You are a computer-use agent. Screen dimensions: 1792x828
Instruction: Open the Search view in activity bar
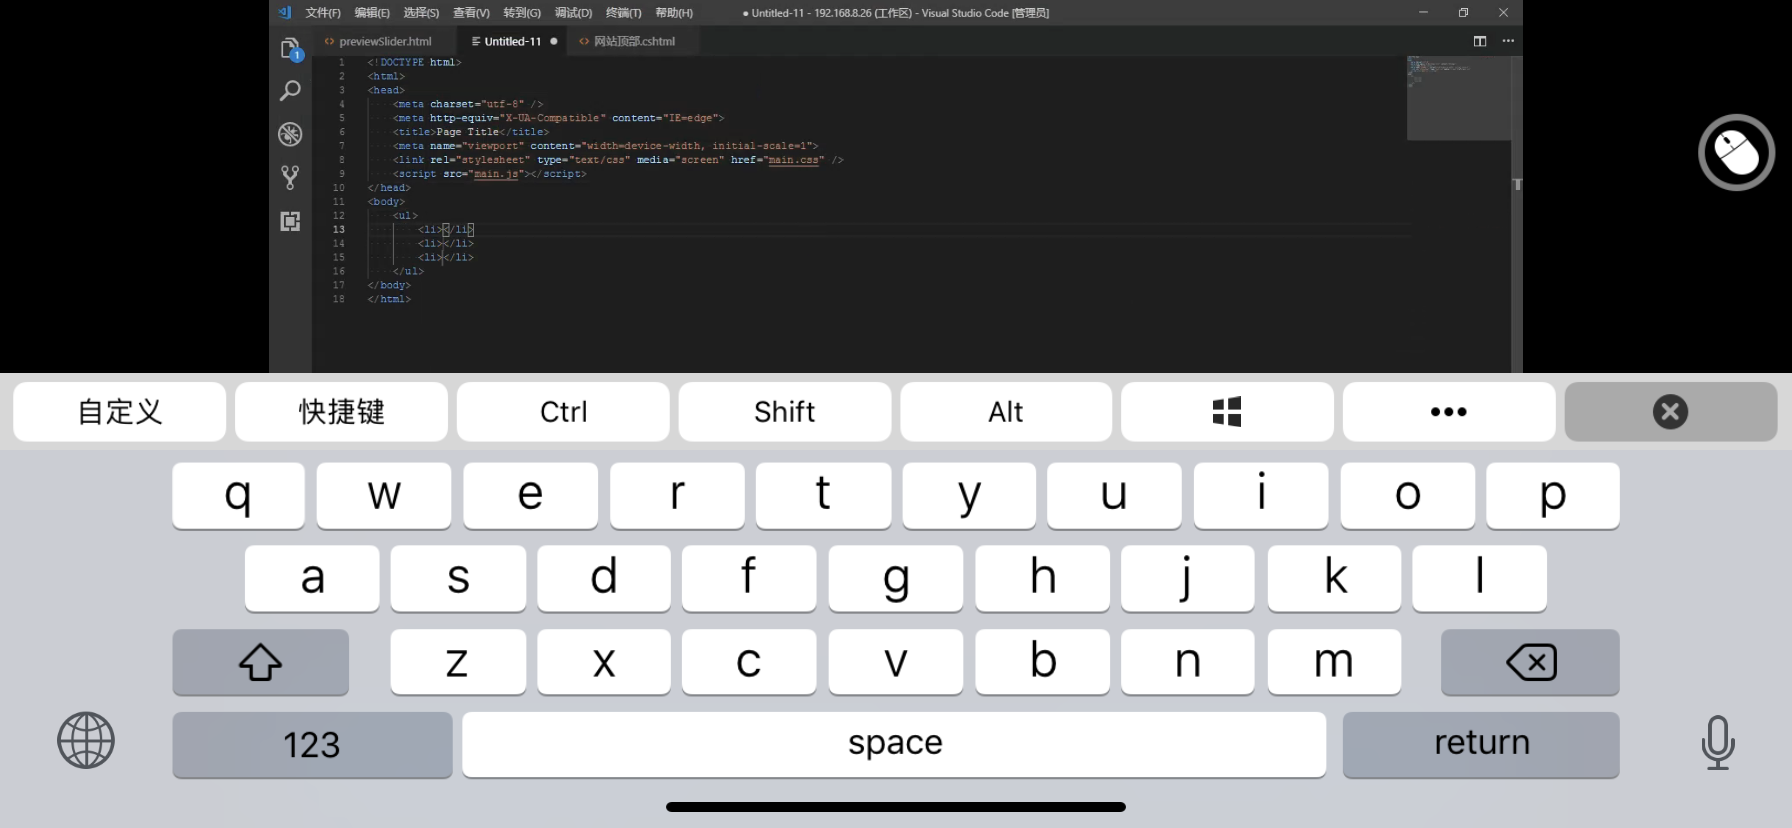(x=290, y=91)
